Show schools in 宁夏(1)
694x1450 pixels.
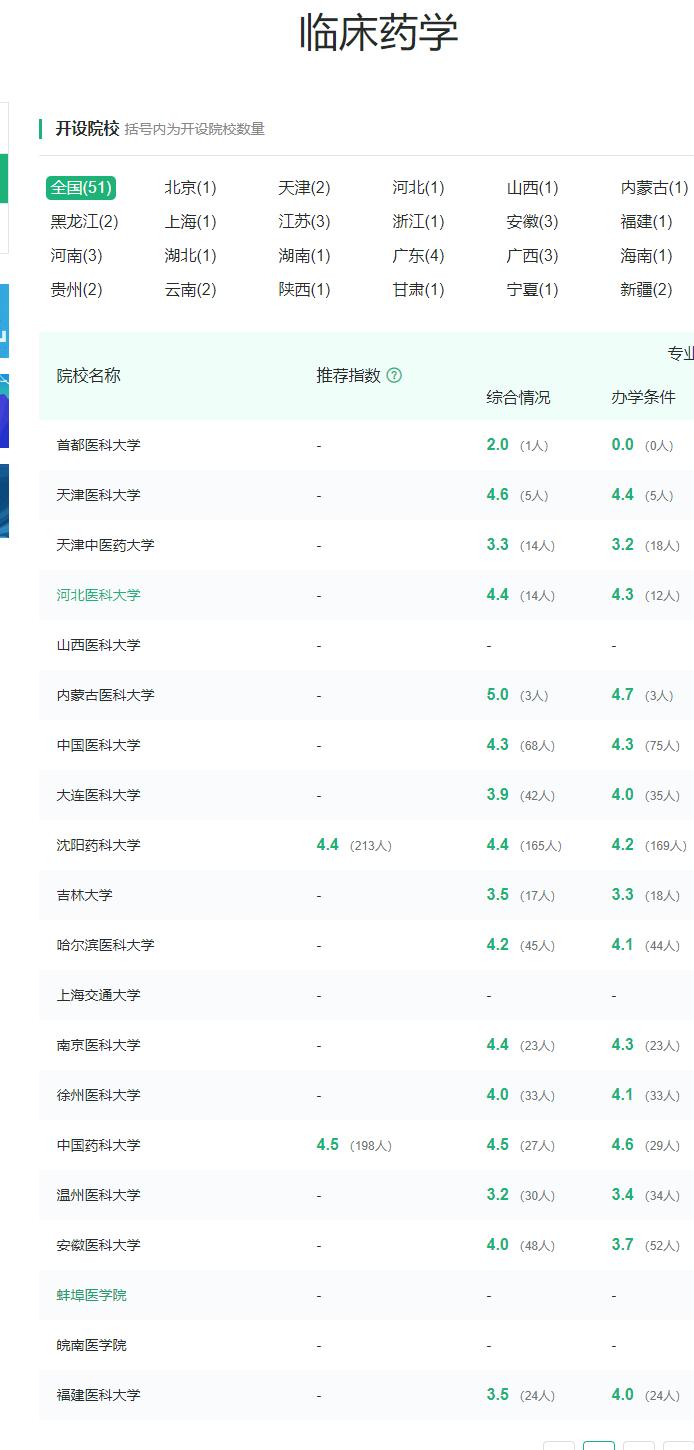pyautogui.click(x=532, y=290)
